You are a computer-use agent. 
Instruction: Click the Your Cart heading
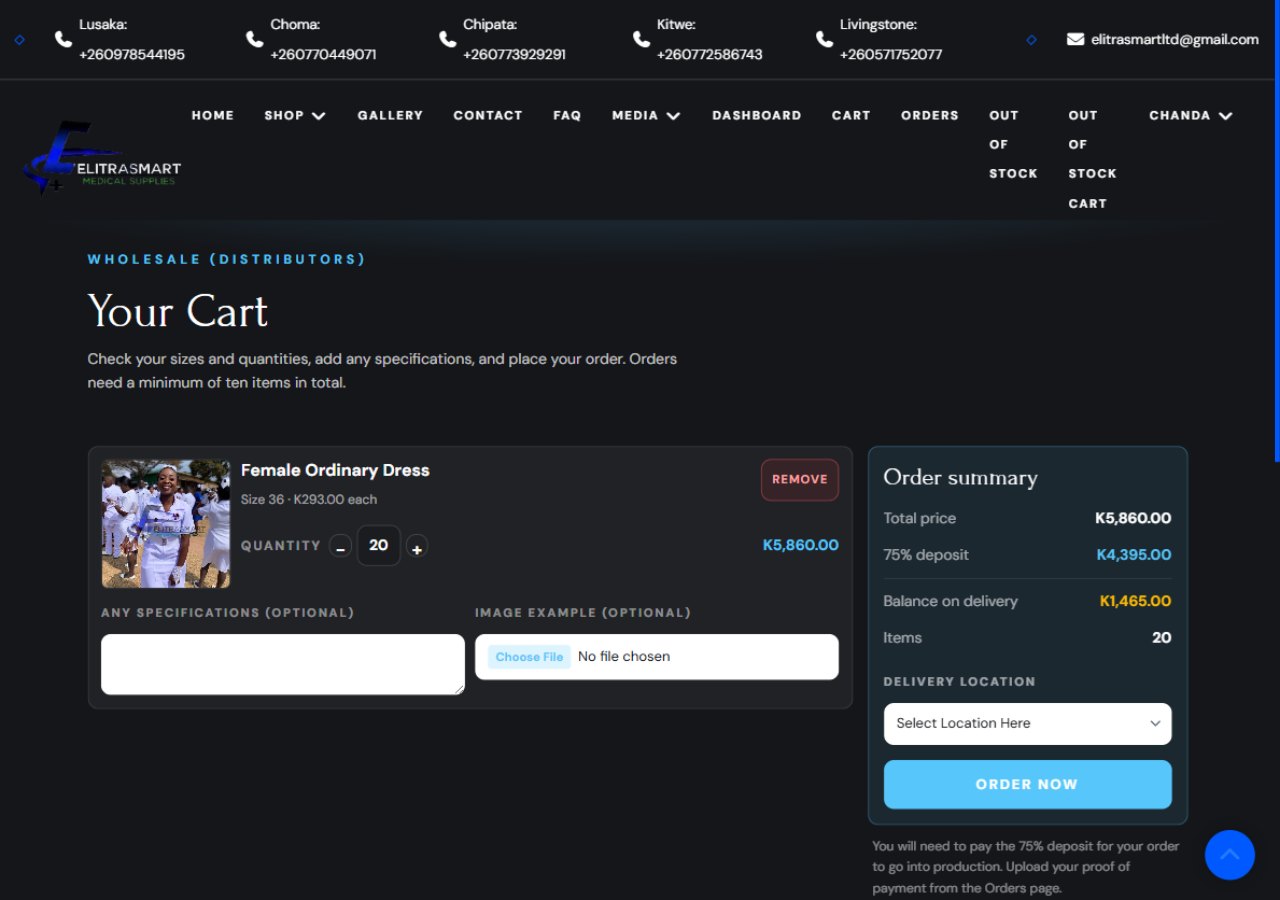178,311
